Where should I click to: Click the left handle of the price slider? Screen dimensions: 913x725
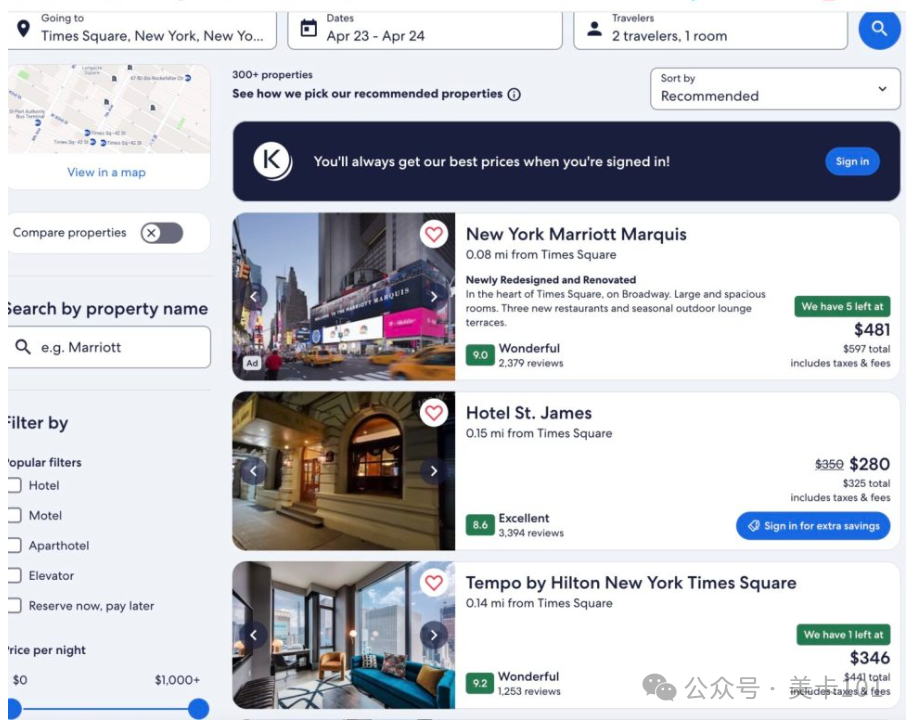[x=14, y=709]
